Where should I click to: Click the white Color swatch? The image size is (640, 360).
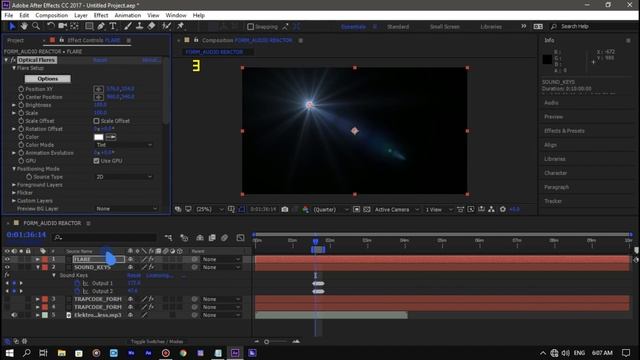point(99,137)
